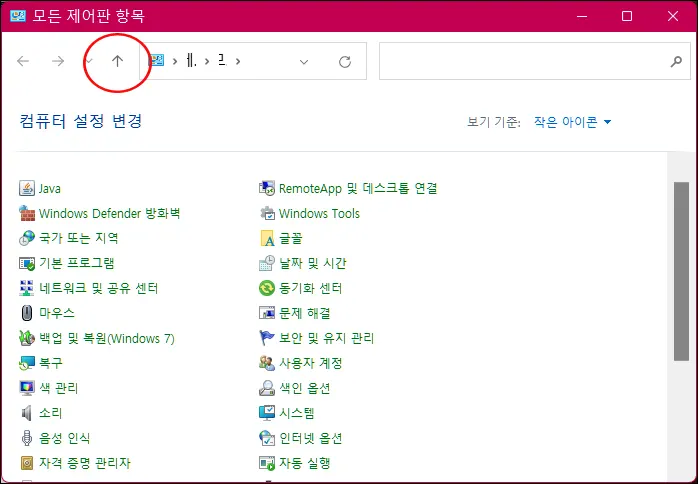Click the 자동 실행 autoplay icon
698x484 pixels.
point(267,463)
